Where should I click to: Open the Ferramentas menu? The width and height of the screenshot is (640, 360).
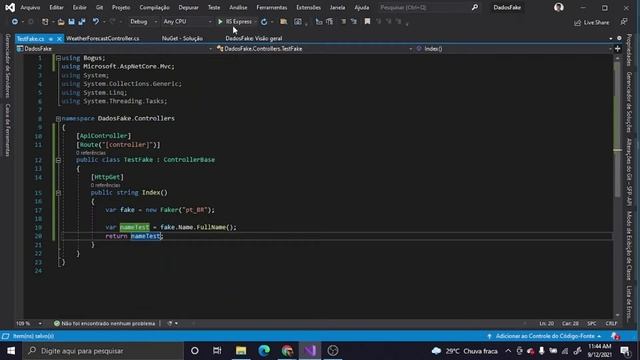[x=271, y=7]
